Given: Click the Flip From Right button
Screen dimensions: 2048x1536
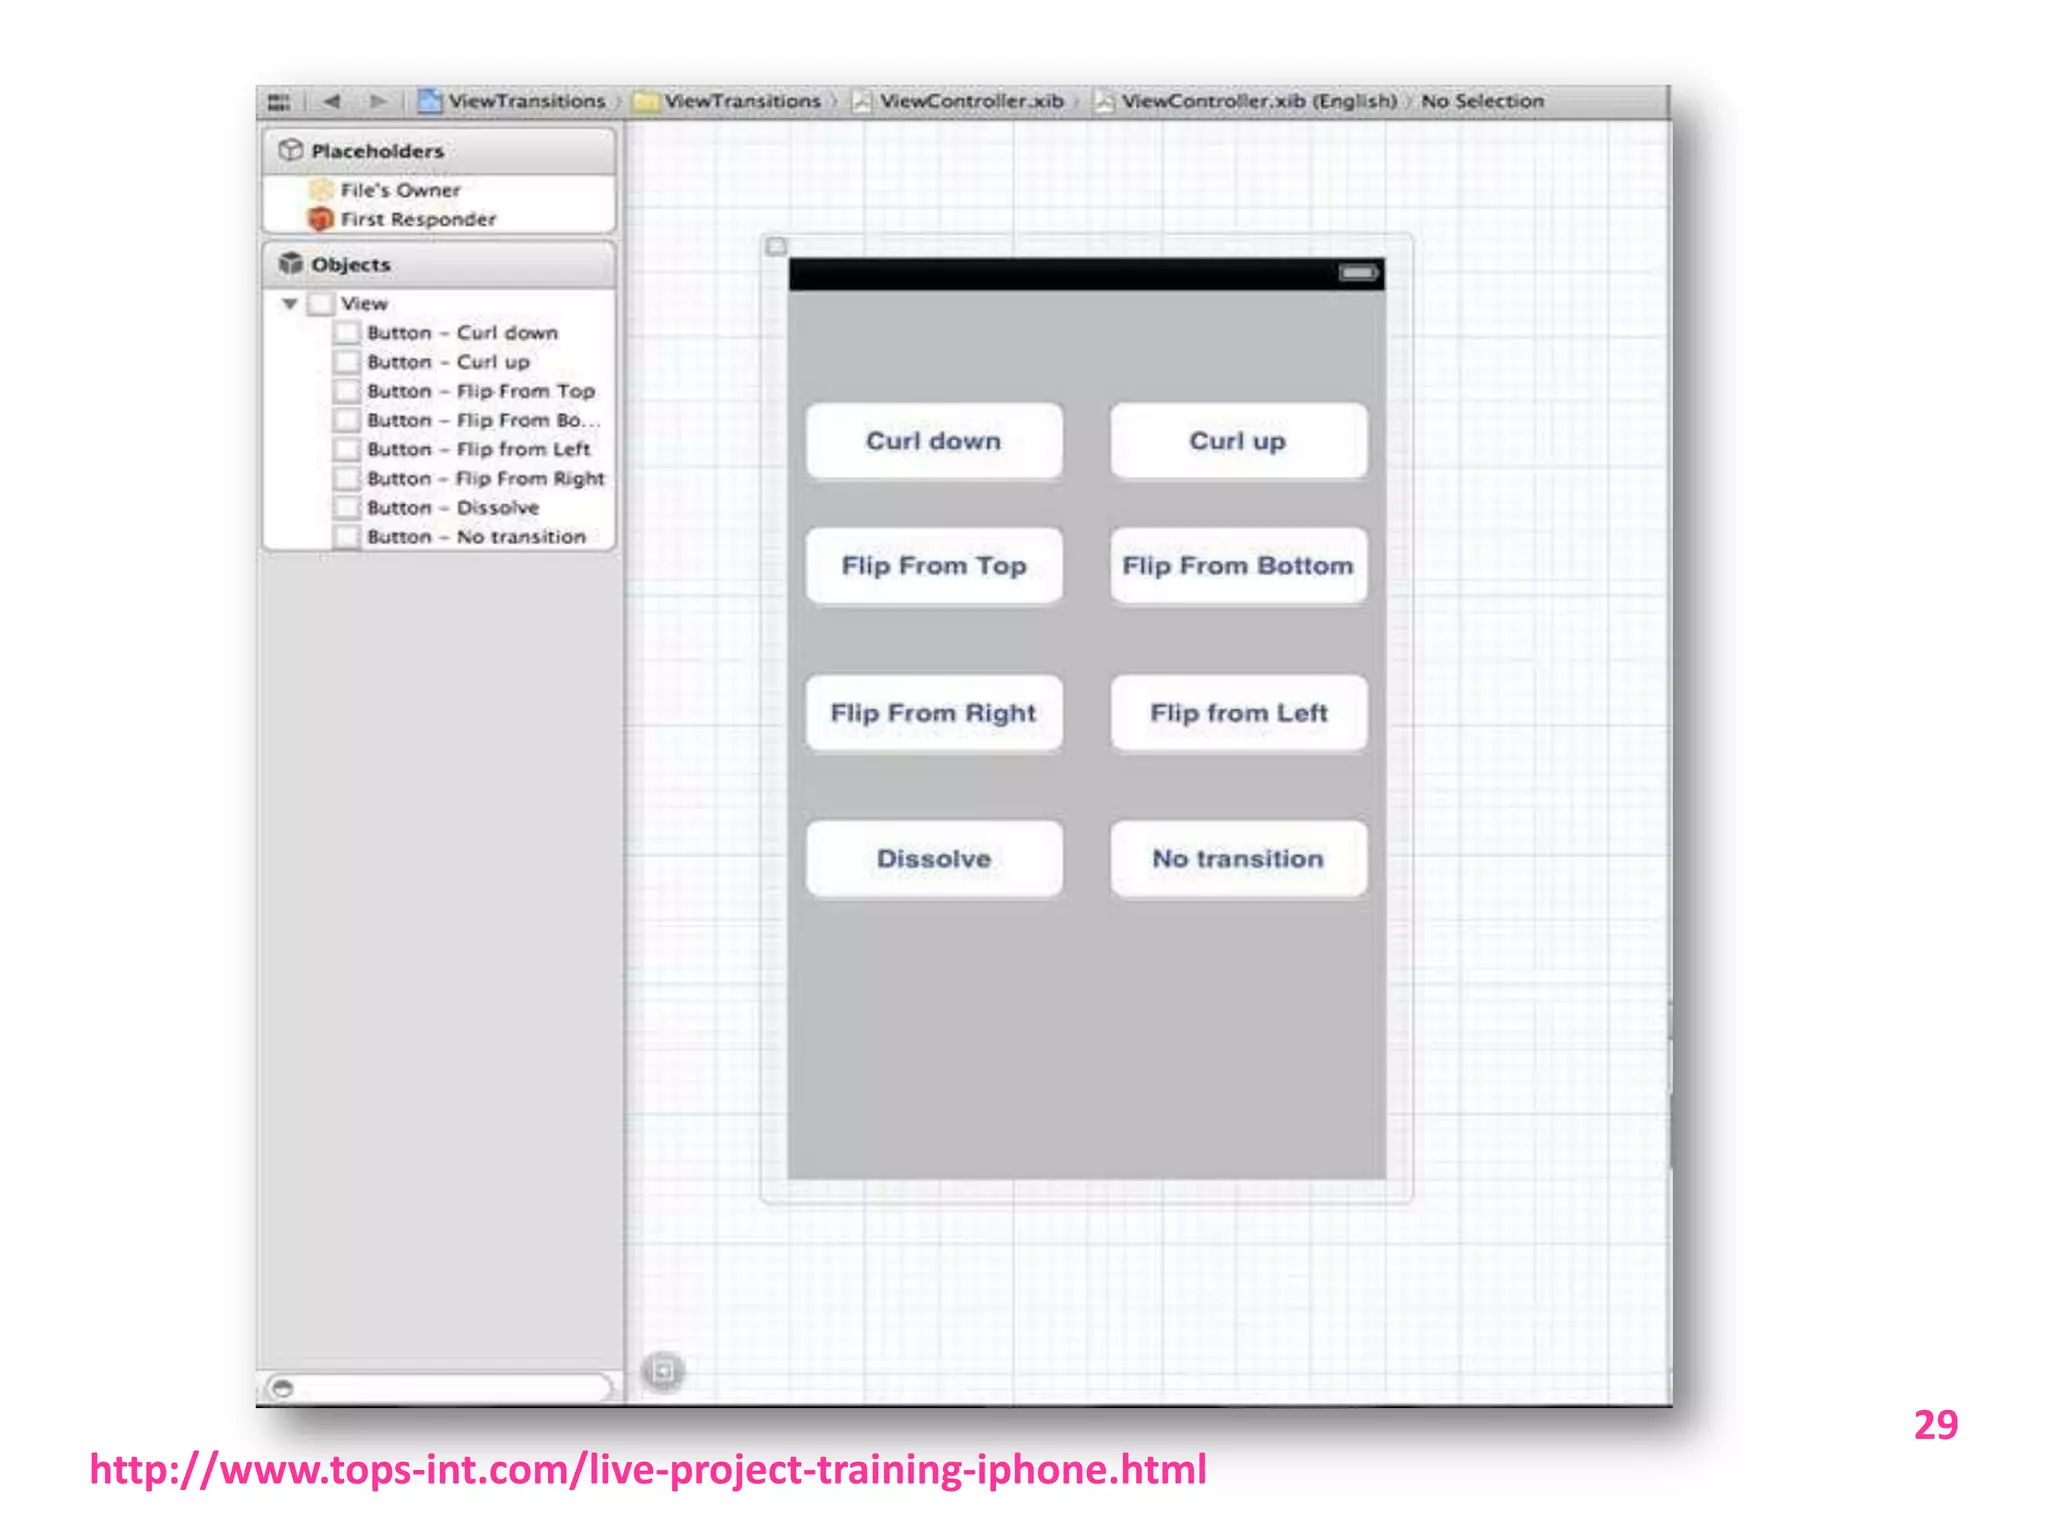Looking at the screenshot, I should [934, 713].
